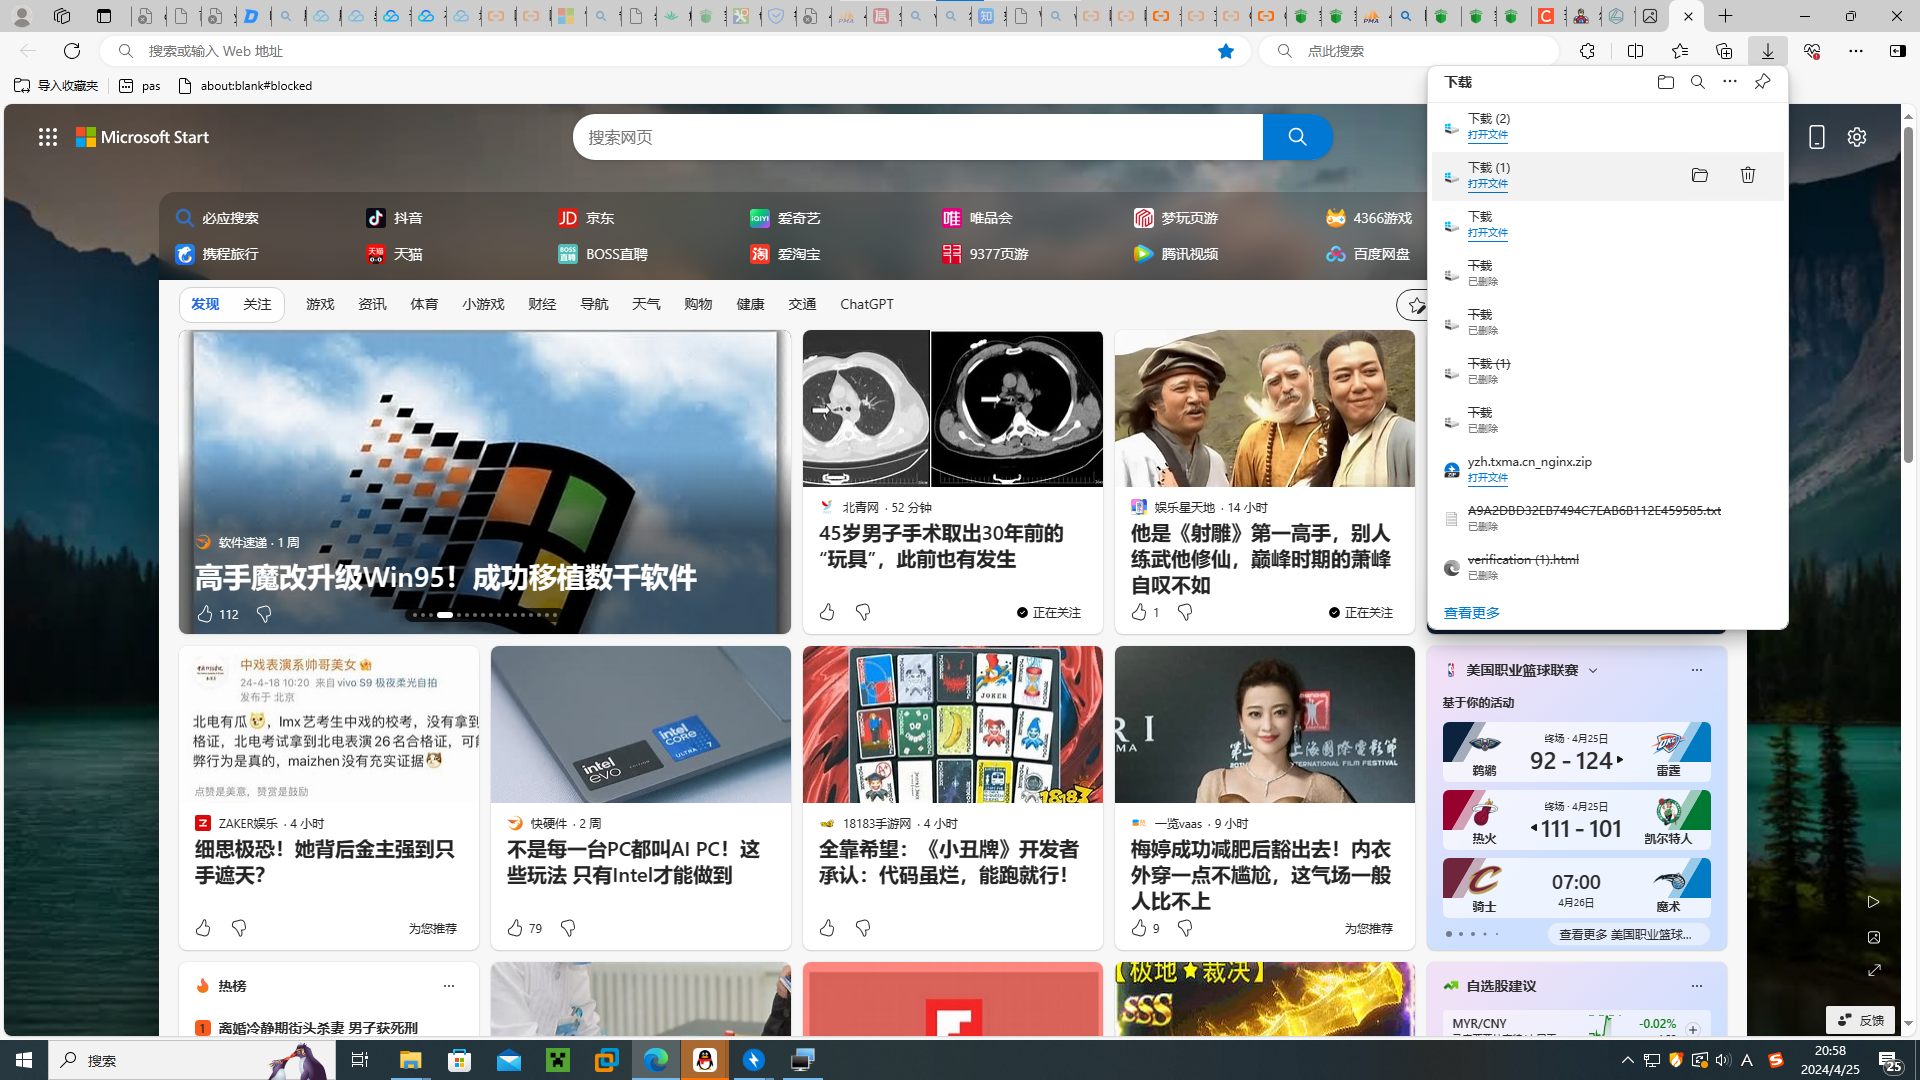Show hidden system tray icons
Image resolution: width=1920 pixels, height=1080 pixels.
1627,1060
